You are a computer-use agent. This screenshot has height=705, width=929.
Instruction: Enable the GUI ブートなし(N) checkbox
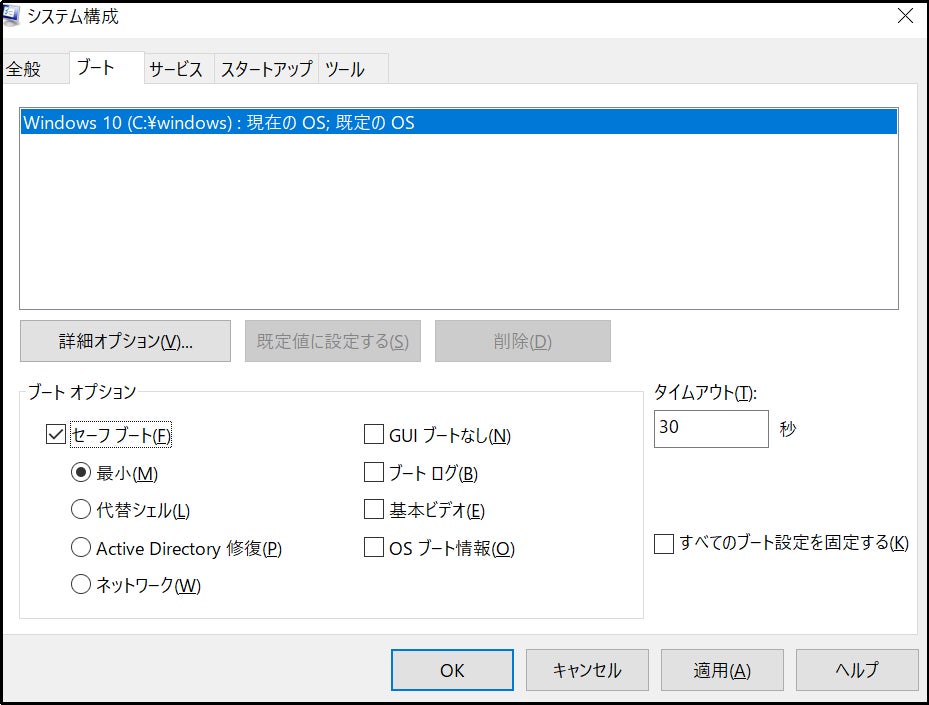(x=374, y=434)
